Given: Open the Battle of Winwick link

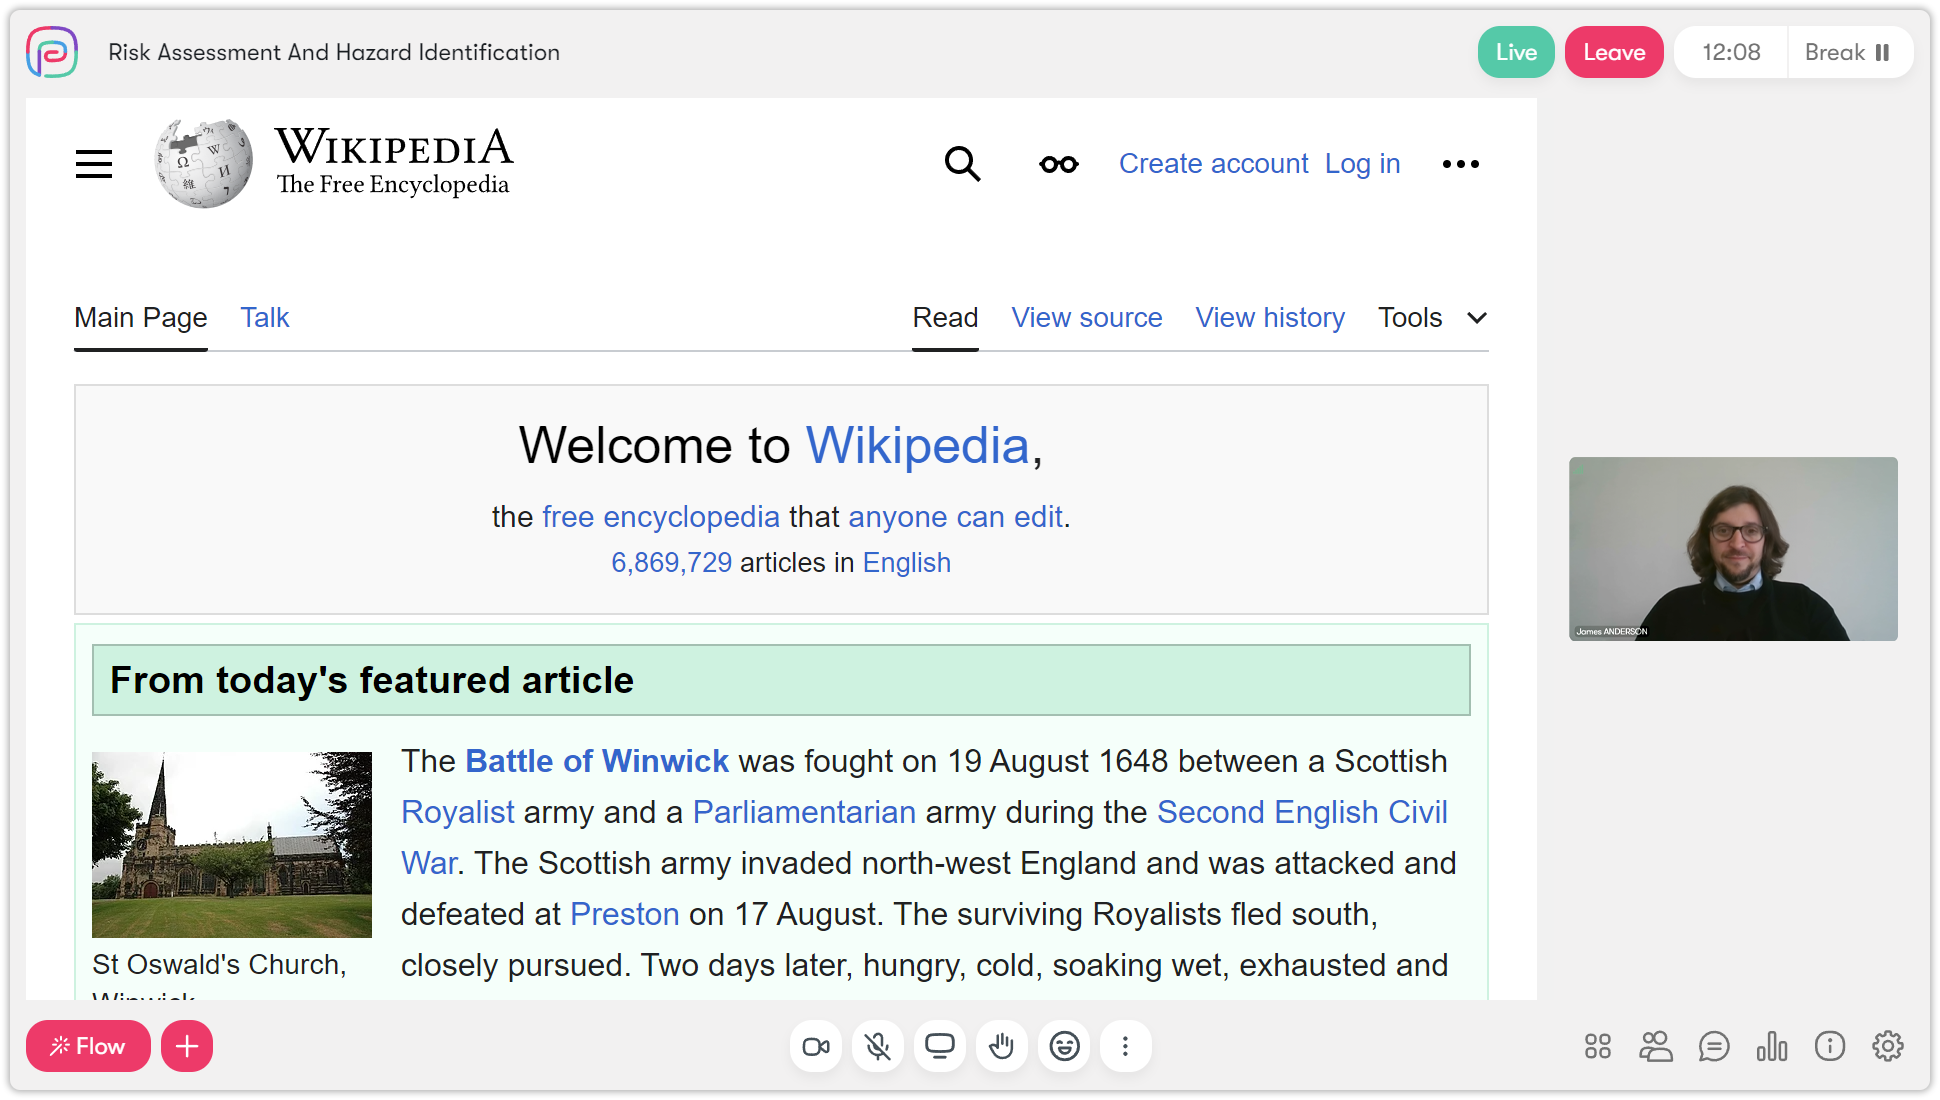Looking at the screenshot, I should click(597, 761).
